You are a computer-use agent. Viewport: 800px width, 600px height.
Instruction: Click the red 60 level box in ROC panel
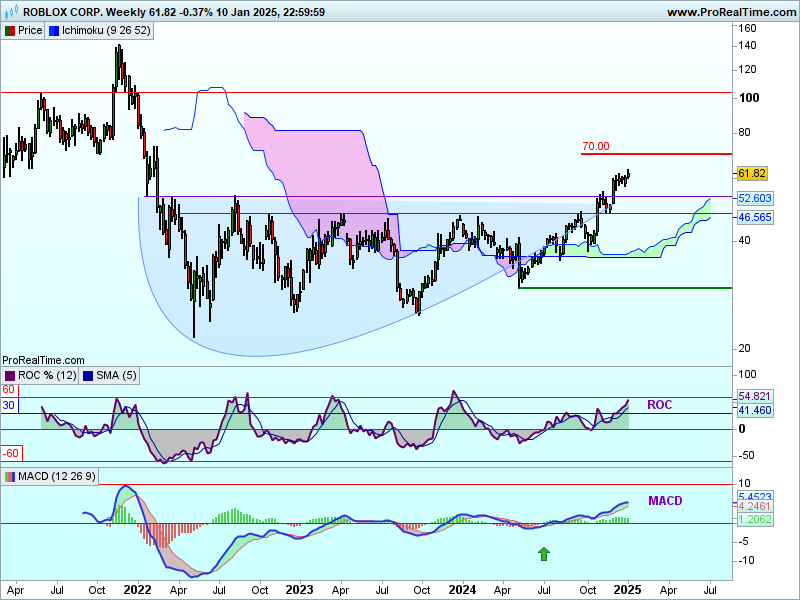coord(8,389)
